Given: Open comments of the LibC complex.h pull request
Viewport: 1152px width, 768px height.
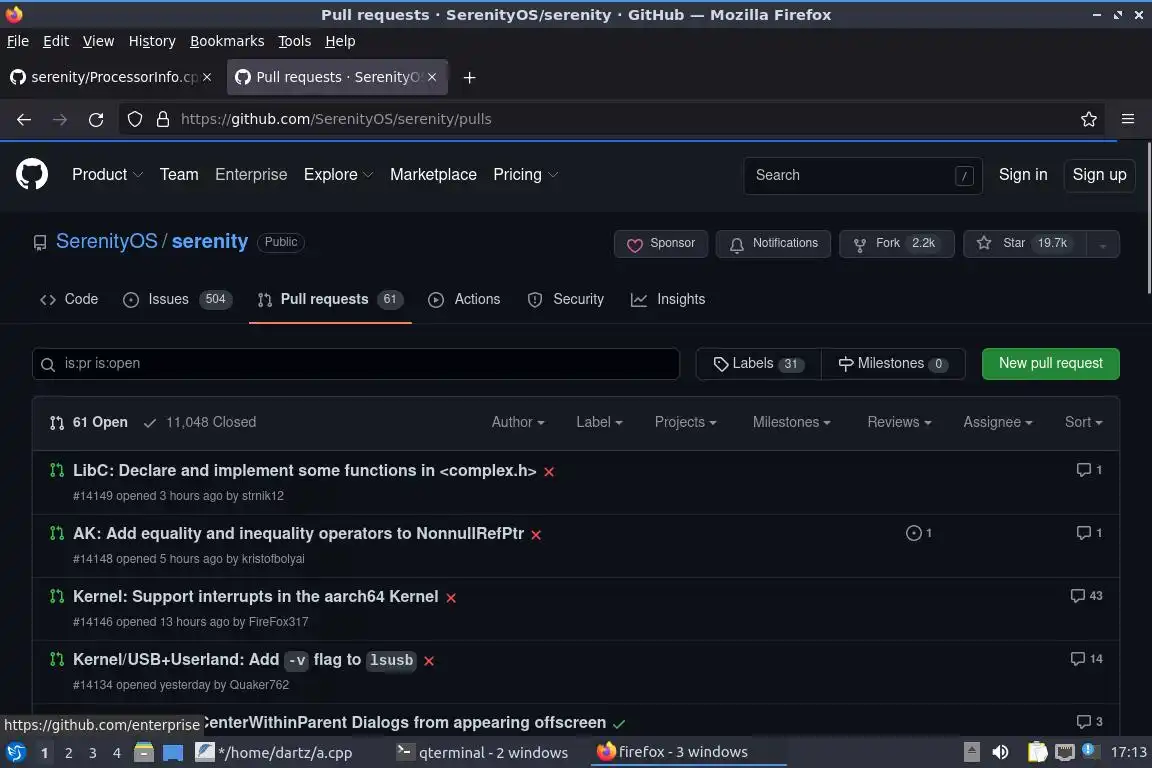Looking at the screenshot, I should click(x=1089, y=470).
